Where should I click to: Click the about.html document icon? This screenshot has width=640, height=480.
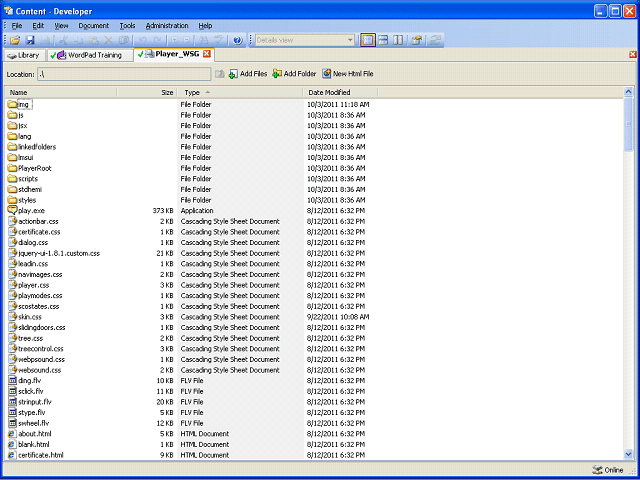pos(13,433)
